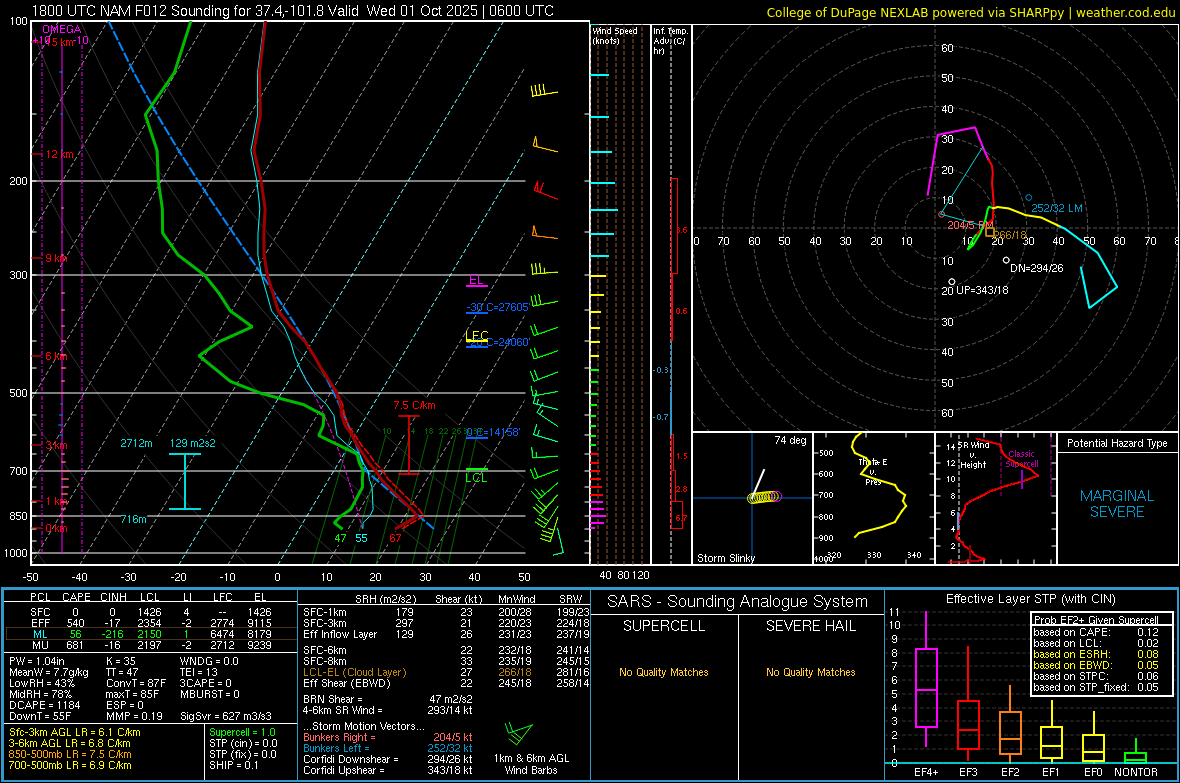Click 'No Quality Matches' under SEVERE HAIL
This screenshot has height=783, width=1180.
tap(810, 672)
